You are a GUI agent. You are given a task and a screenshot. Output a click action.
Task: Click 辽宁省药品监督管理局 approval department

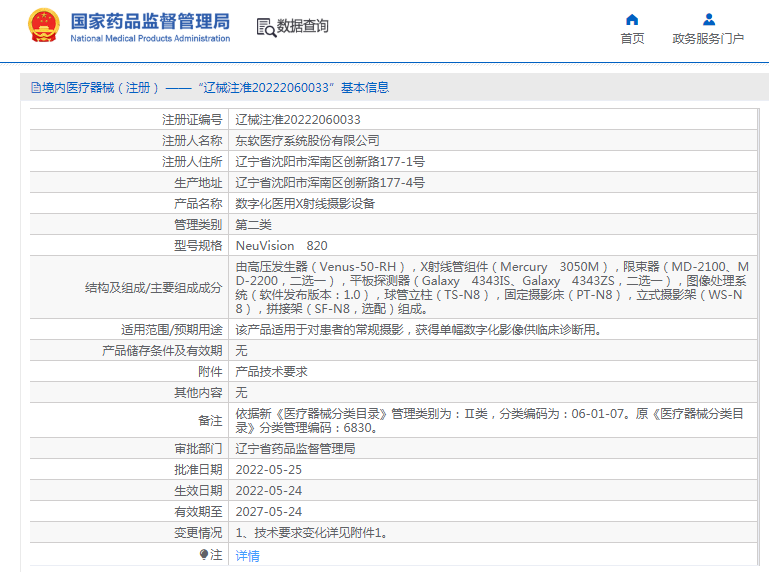pos(295,449)
